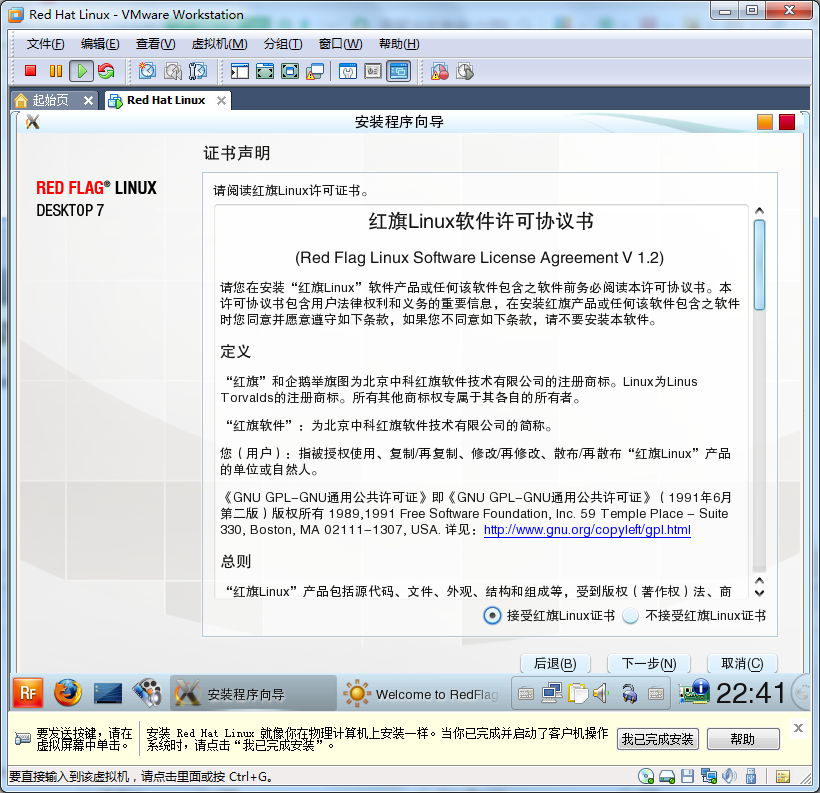Screen dimensions: 820x793
Task: Click the 证书声明 heading text
Action: pyautogui.click(x=237, y=153)
